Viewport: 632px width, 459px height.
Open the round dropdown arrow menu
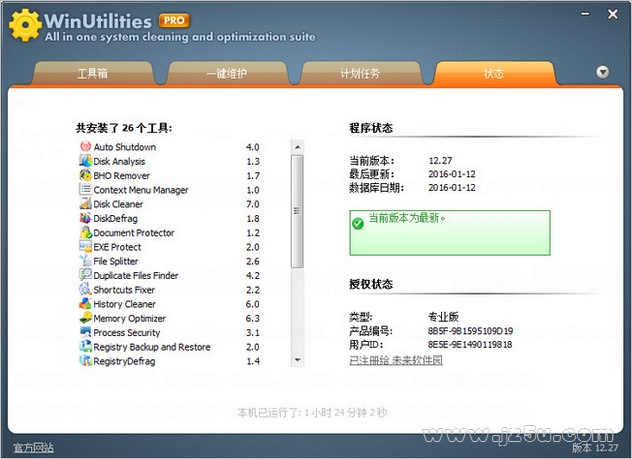click(602, 72)
